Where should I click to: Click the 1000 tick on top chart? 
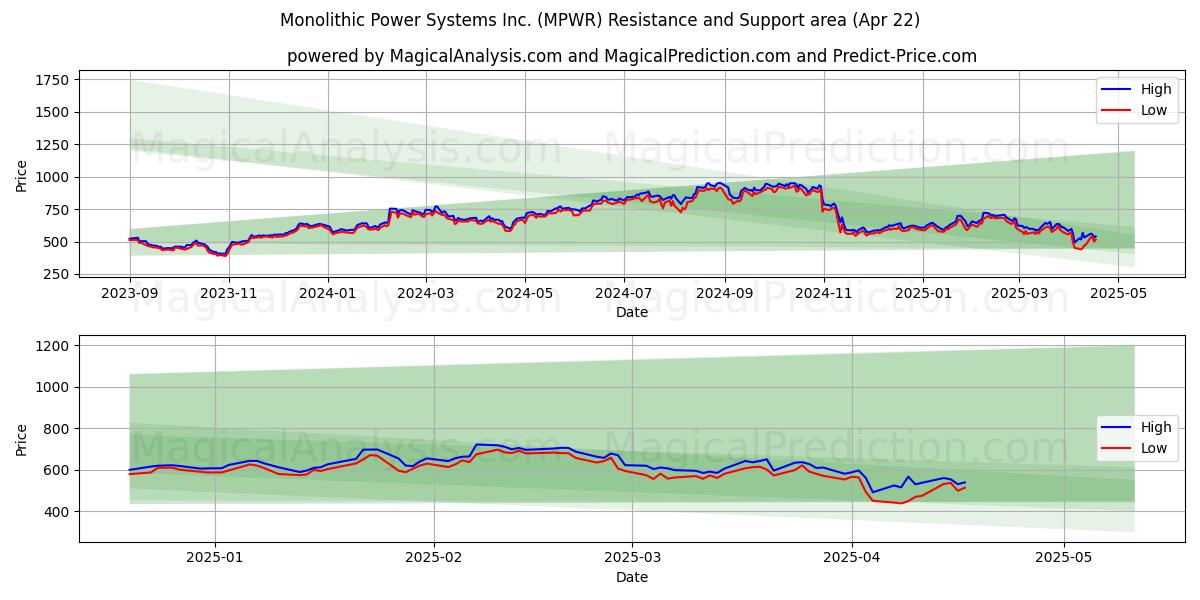coord(52,178)
